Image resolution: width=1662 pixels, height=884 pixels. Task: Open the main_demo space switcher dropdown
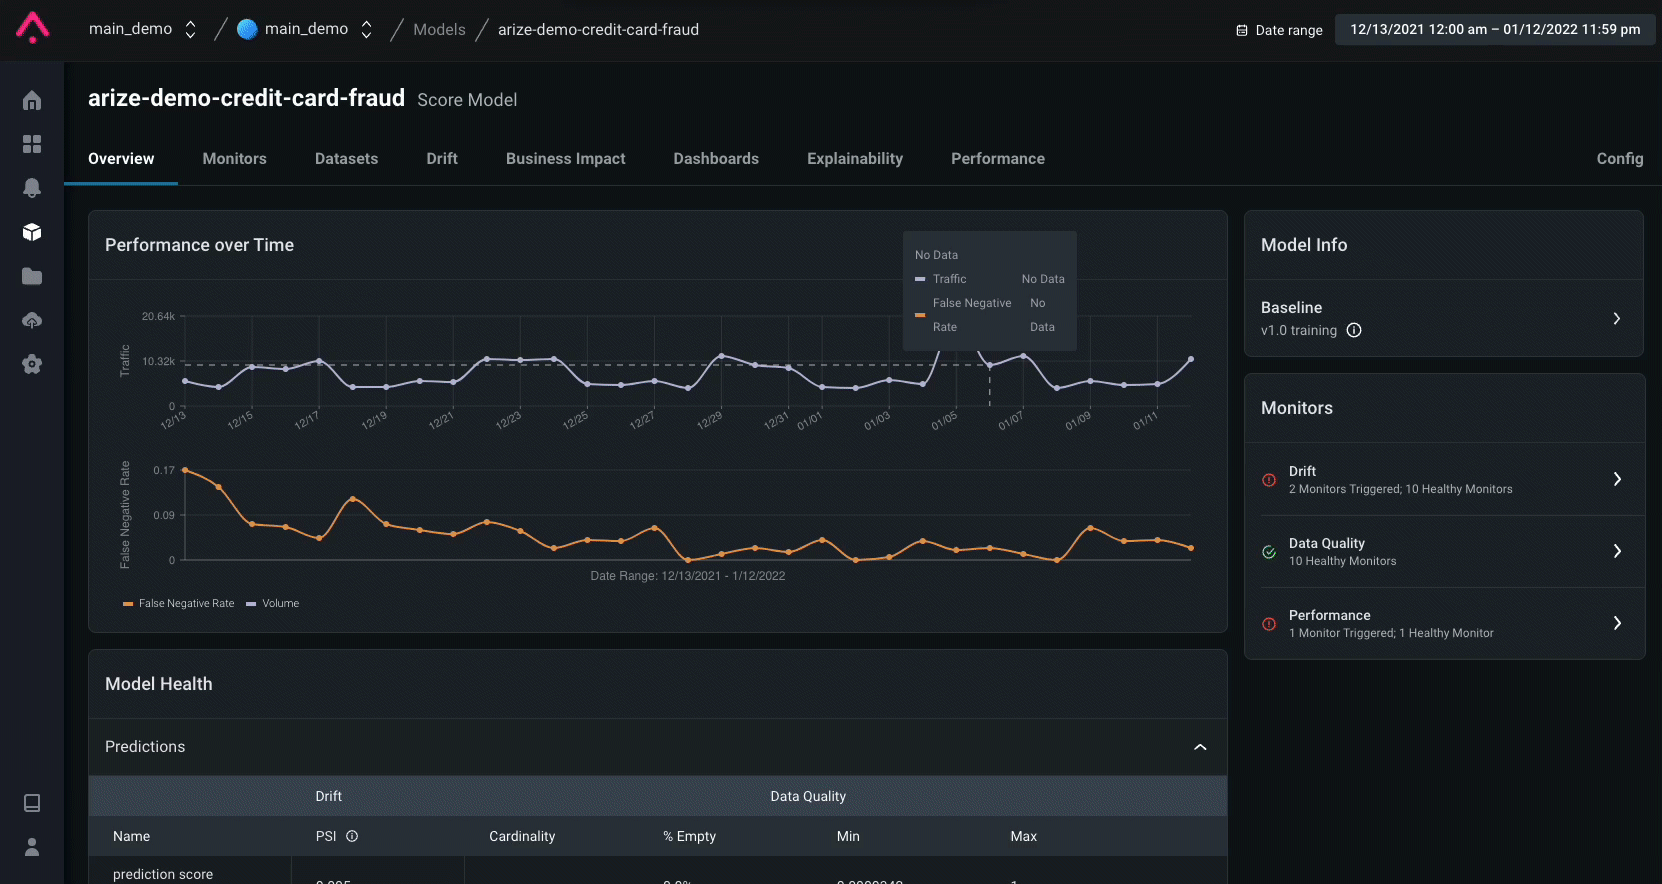pos(305,29)
